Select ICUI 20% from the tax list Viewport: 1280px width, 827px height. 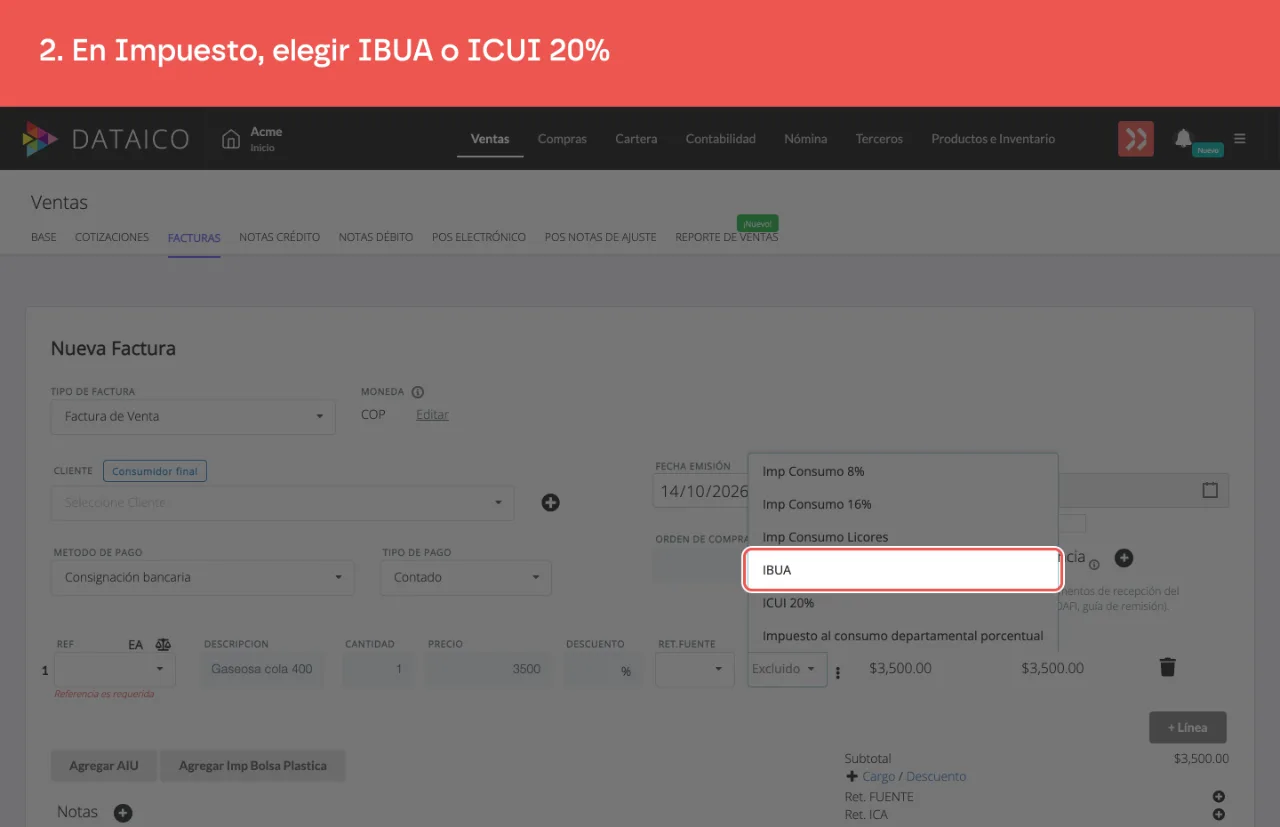tap(903, 603)
